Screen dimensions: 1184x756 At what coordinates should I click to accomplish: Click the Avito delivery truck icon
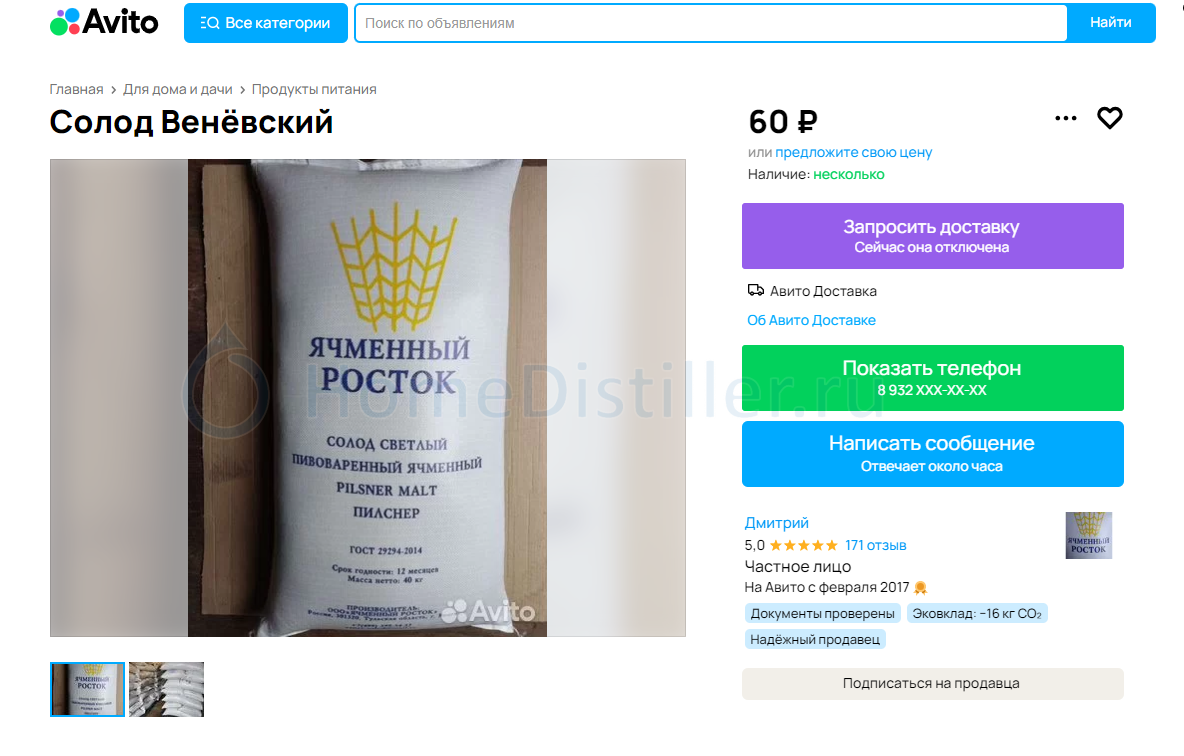[755, 290]
